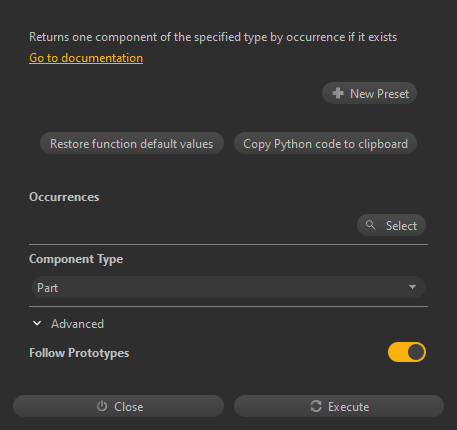The height and width of the screenshot is (430, 457).
Task: Disable the Follow Prototypes toggle
Action: pos(407,352)
